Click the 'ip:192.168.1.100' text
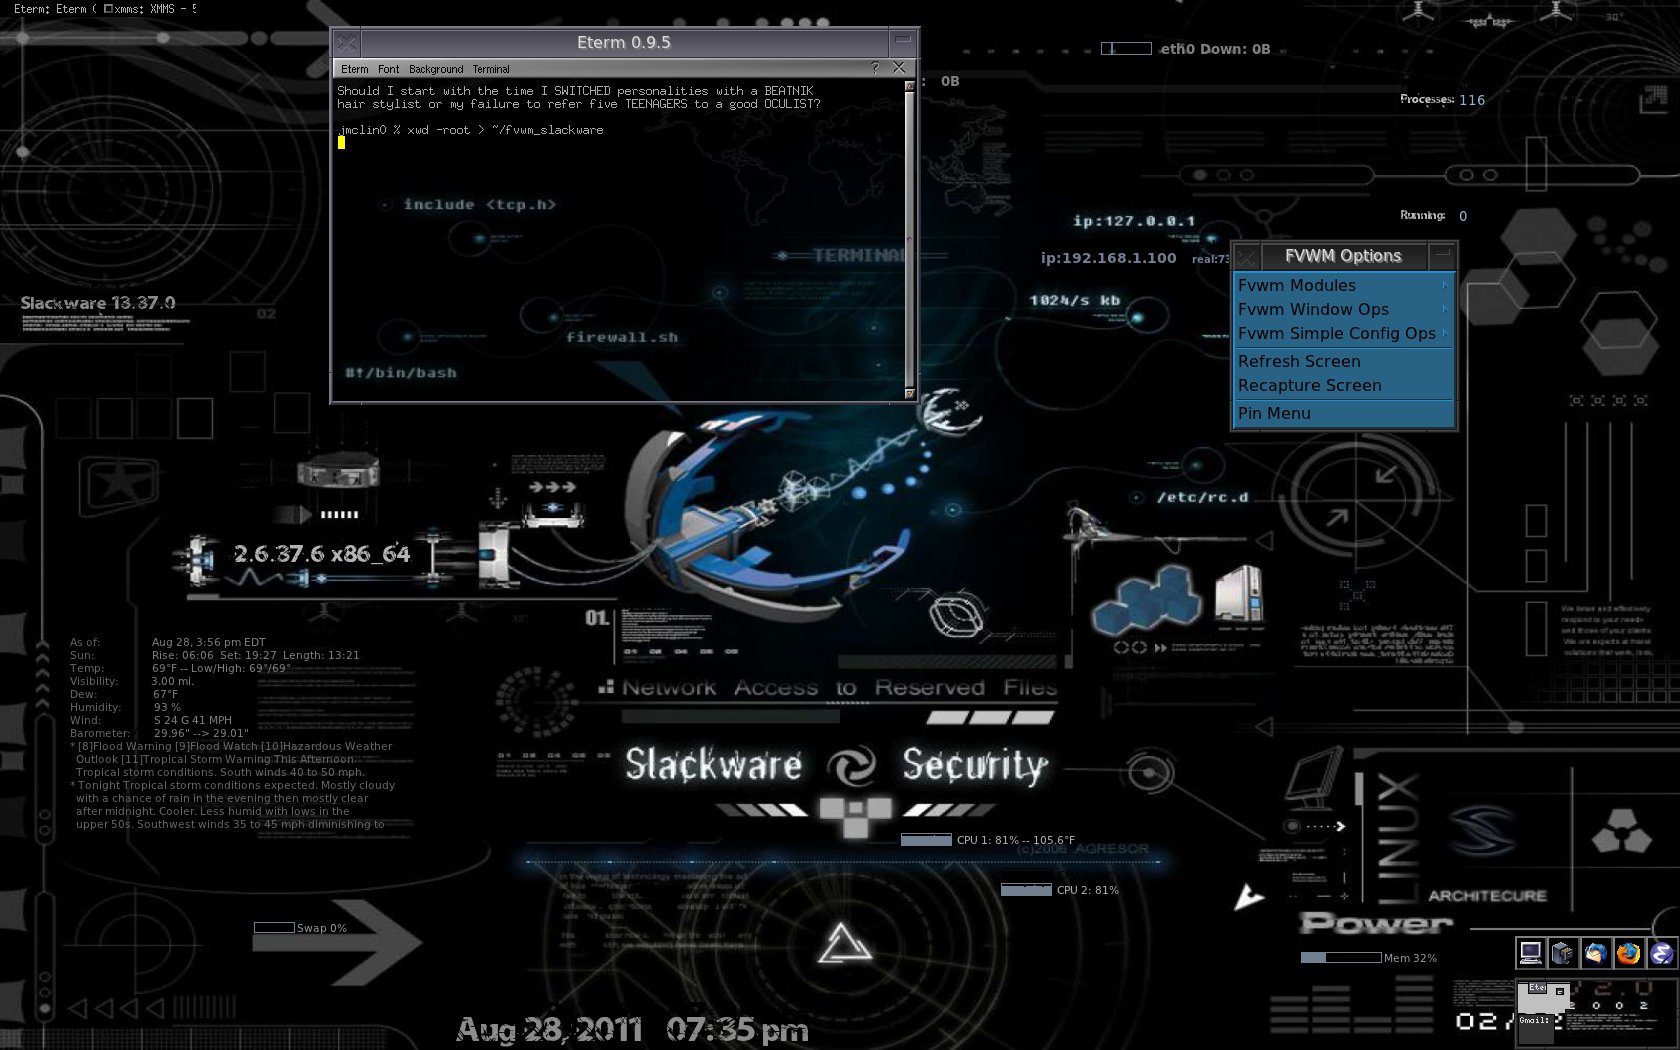This screenshot has height=1050, width=1680. point(1108,258)
